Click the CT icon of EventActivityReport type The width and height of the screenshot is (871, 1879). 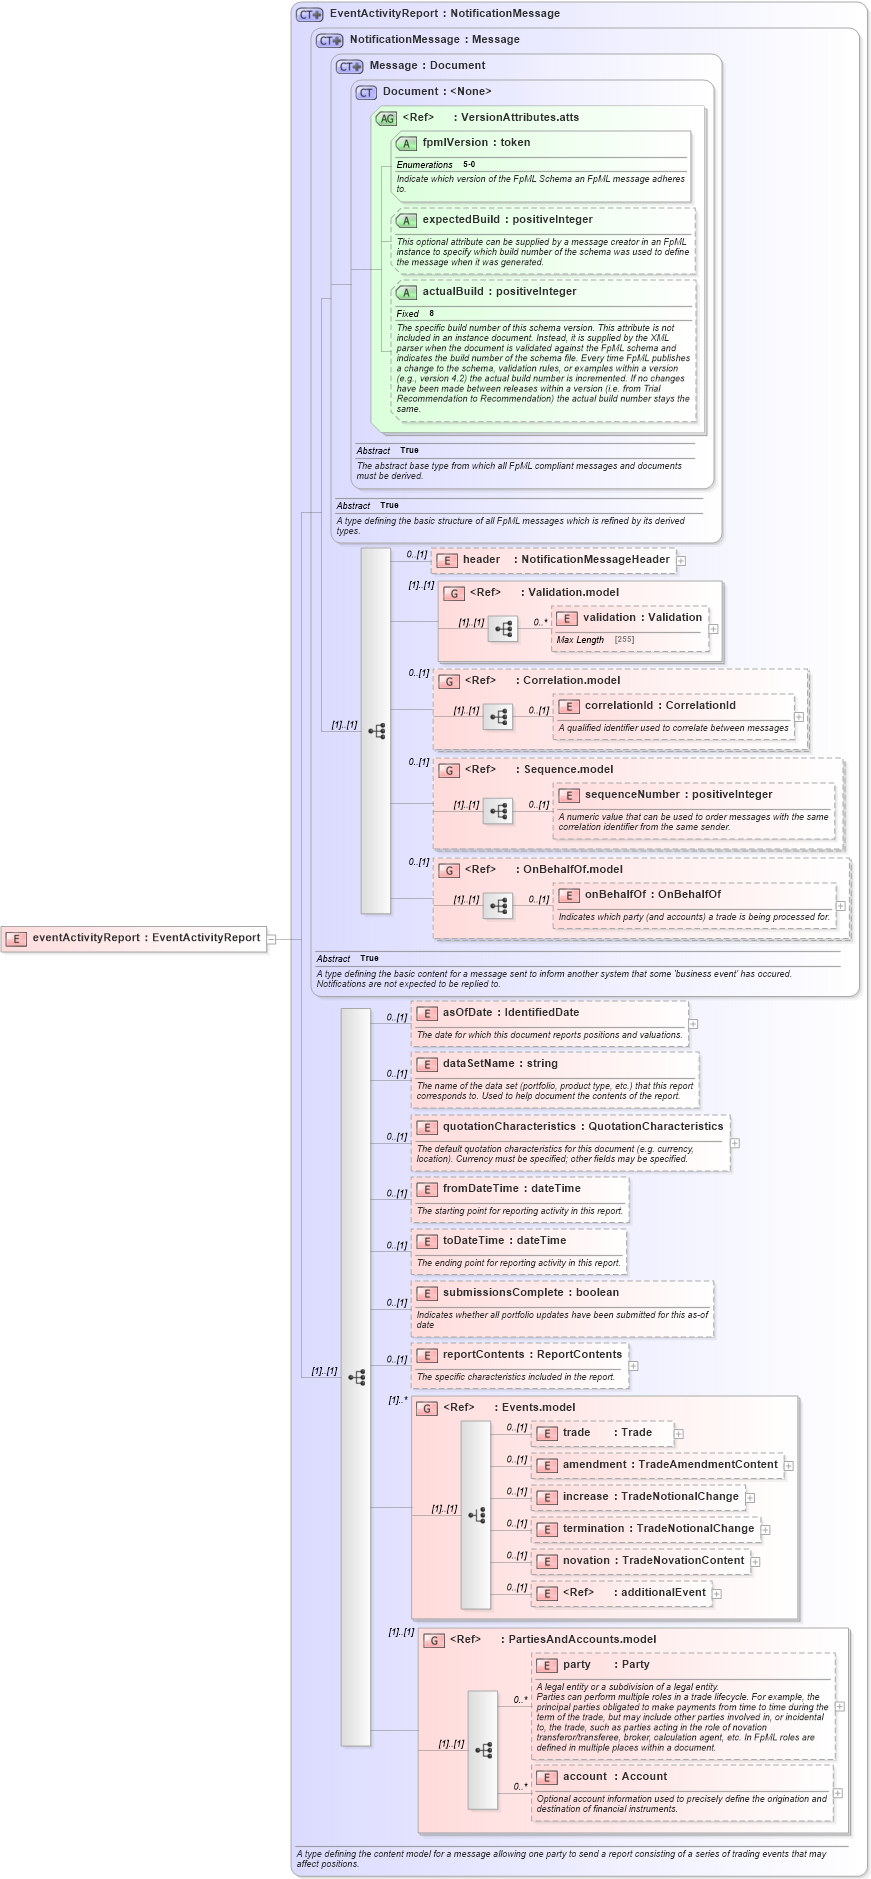point(310,14)
